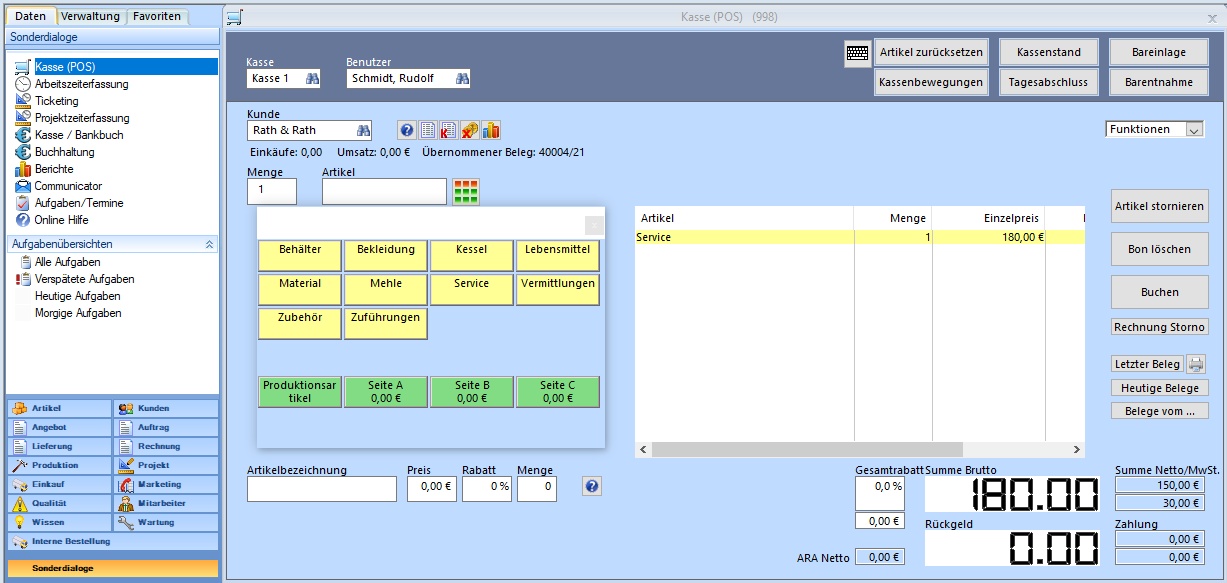This screenshot has height=583, width=1227.
Task: Click the Tagesabschluss button
Action: [1048, 82]
